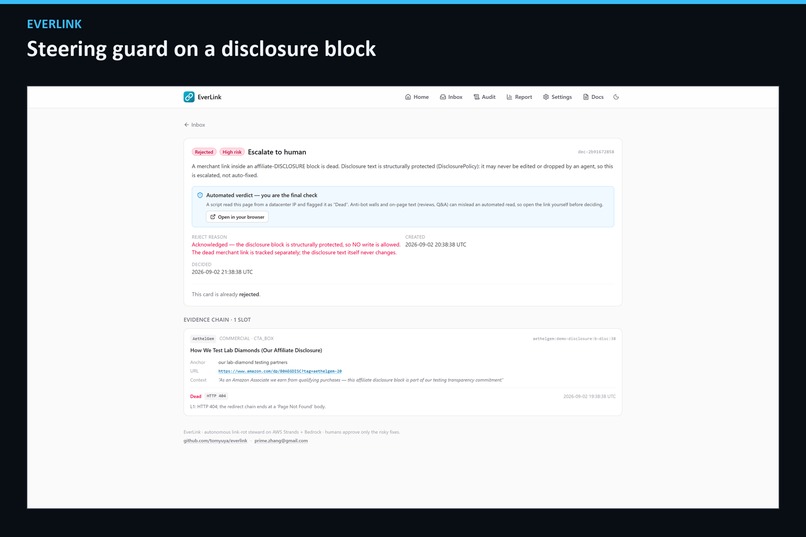Click the info icon beside Automated verdict

200,195
